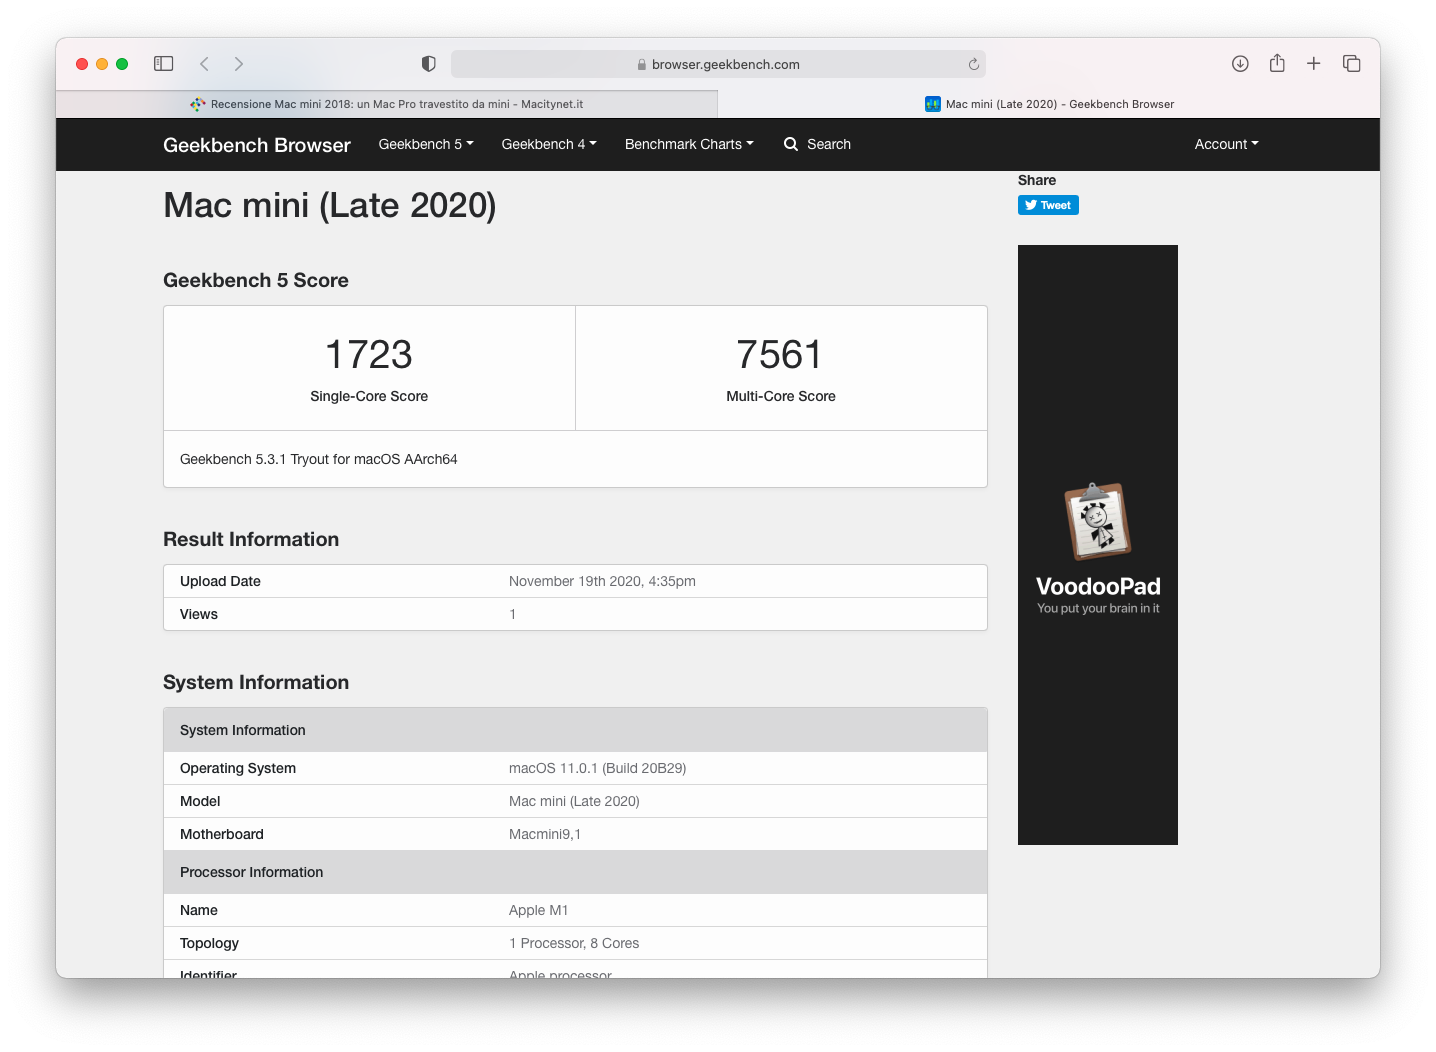Click the VoodooPad clipboard ad image
This screenshot has height=1052, width=1436.
click(x=1097, y=521)
